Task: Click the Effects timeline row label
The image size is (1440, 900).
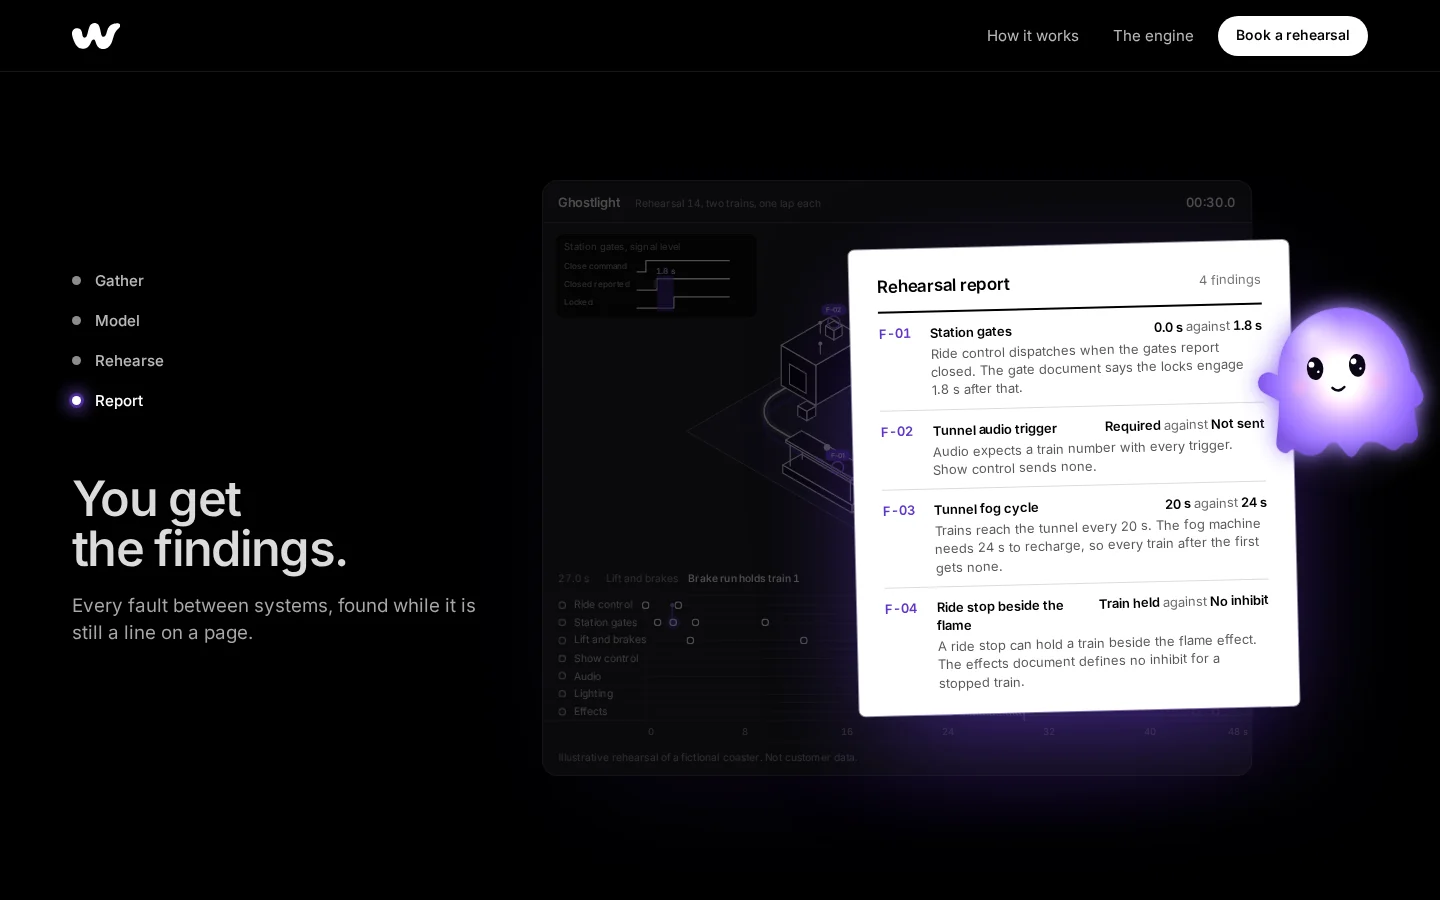Action: [x=590, y=712]
